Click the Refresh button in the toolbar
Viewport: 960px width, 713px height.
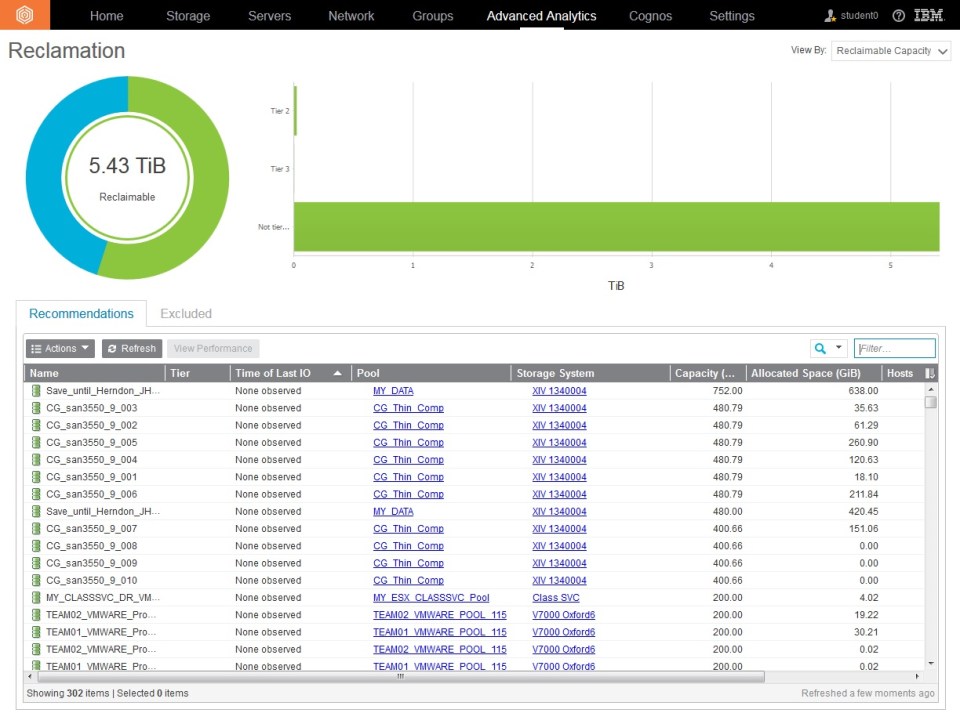(131, 348)
